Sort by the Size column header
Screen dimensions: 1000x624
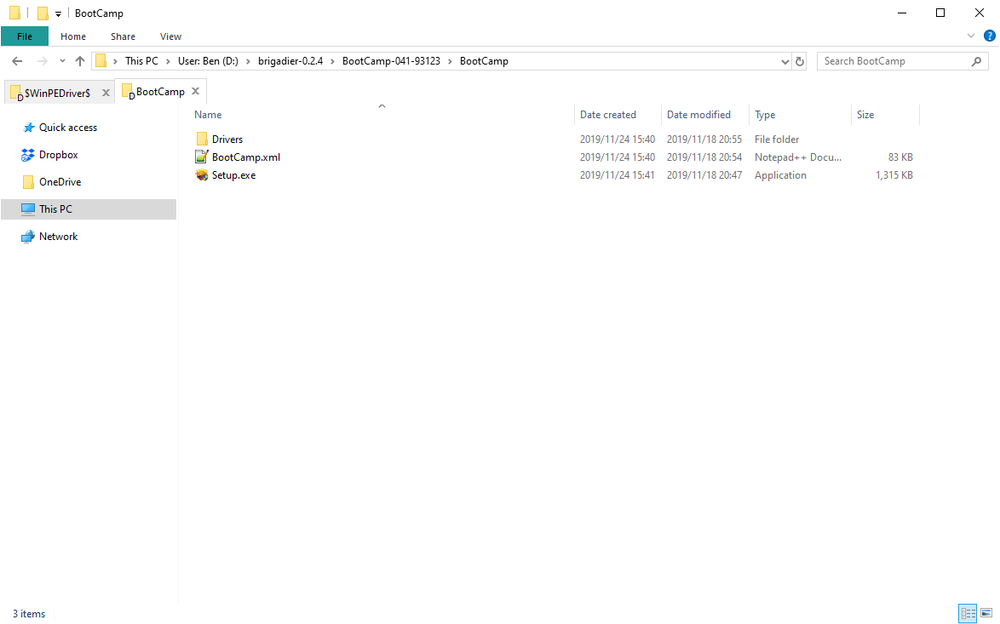pyautogui.click(x=865, y=115)
